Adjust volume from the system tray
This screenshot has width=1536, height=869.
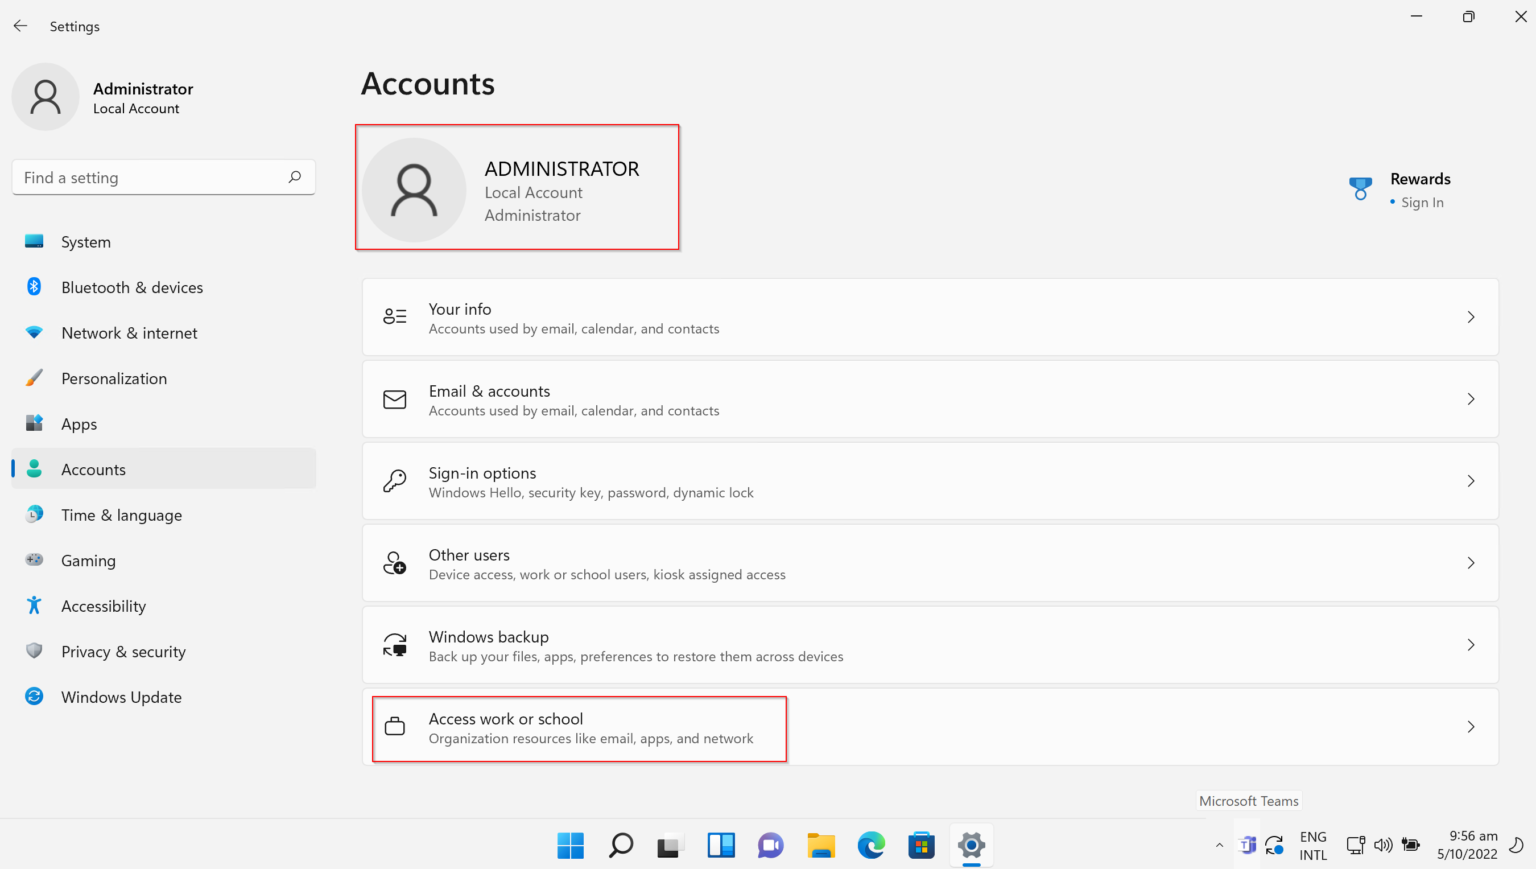[x=1383, y=845]
